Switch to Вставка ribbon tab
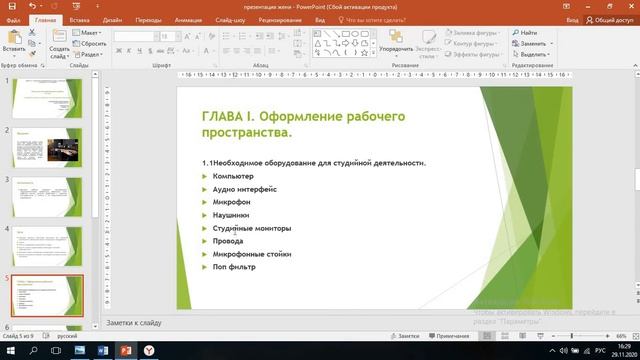 pos(79,20)
